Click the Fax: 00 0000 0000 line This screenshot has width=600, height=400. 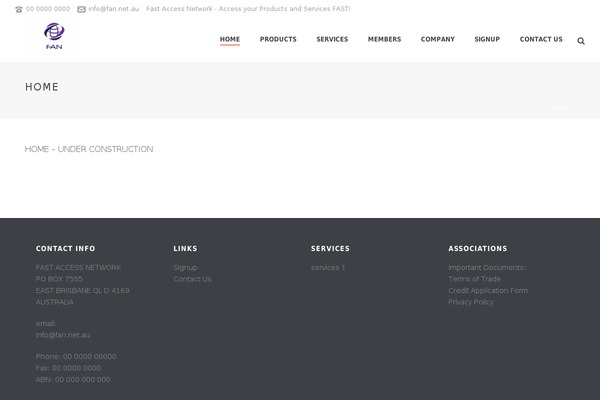click(68, 368)
